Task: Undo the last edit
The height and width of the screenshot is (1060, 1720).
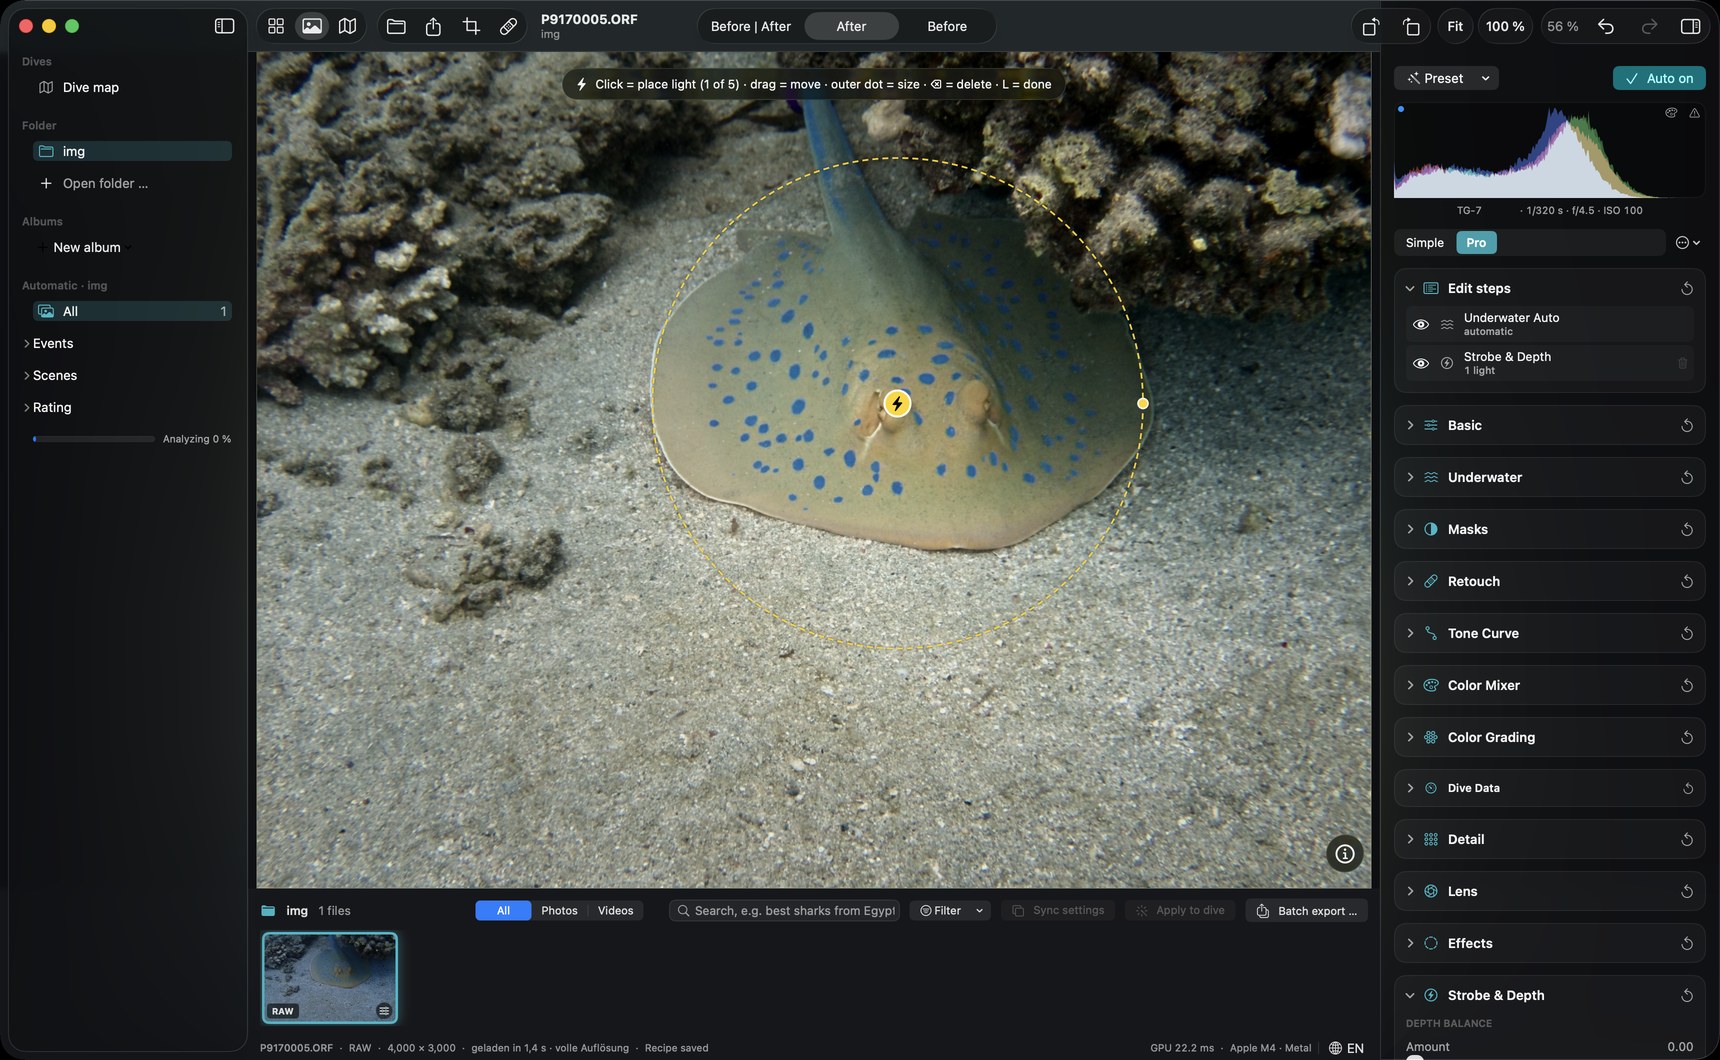Action: [x=1606, y=26]
